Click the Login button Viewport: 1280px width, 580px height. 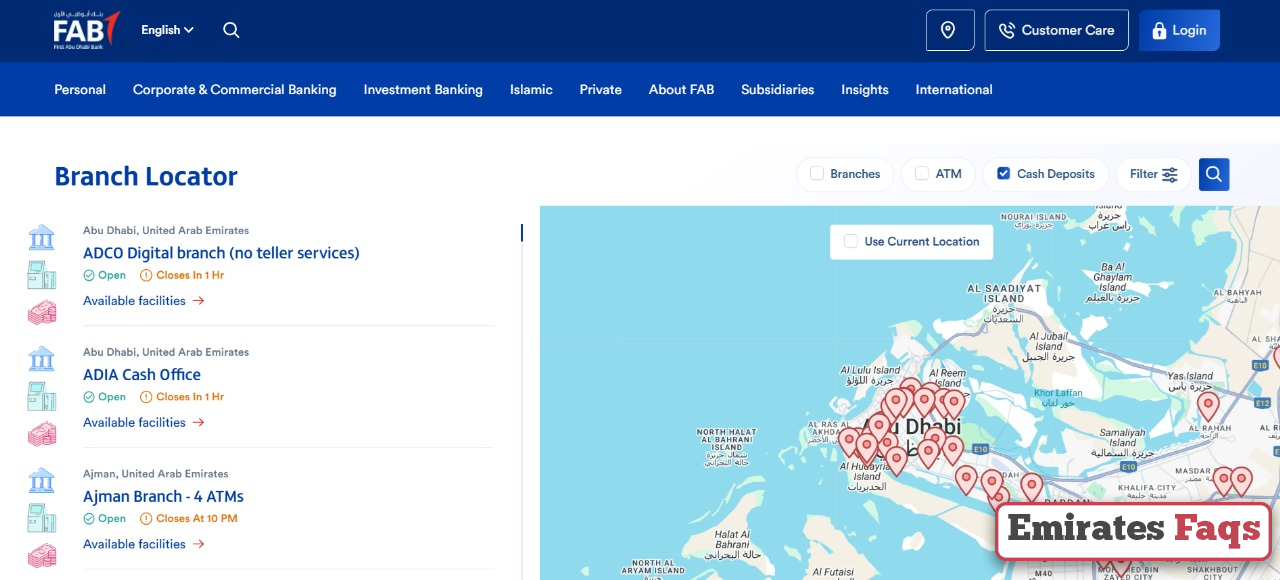click(1178, 30)
